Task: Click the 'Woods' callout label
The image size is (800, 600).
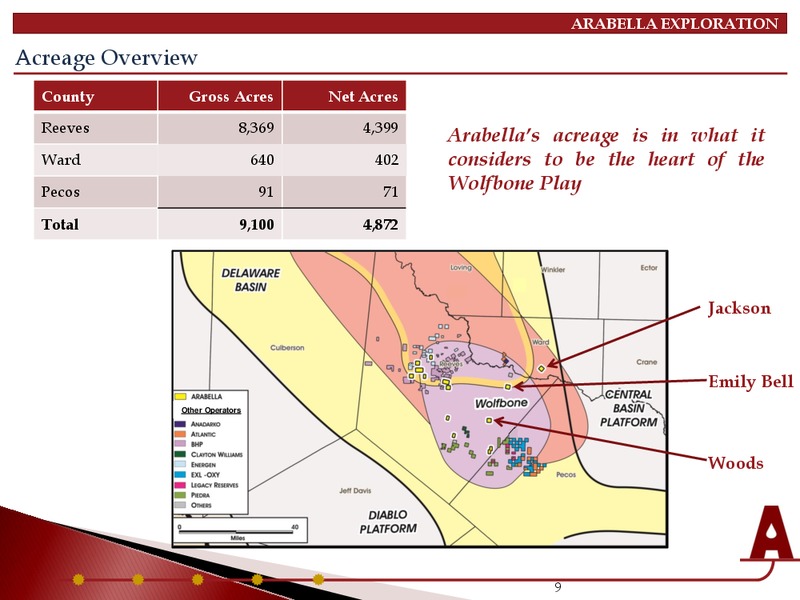Action: point(736,463)
